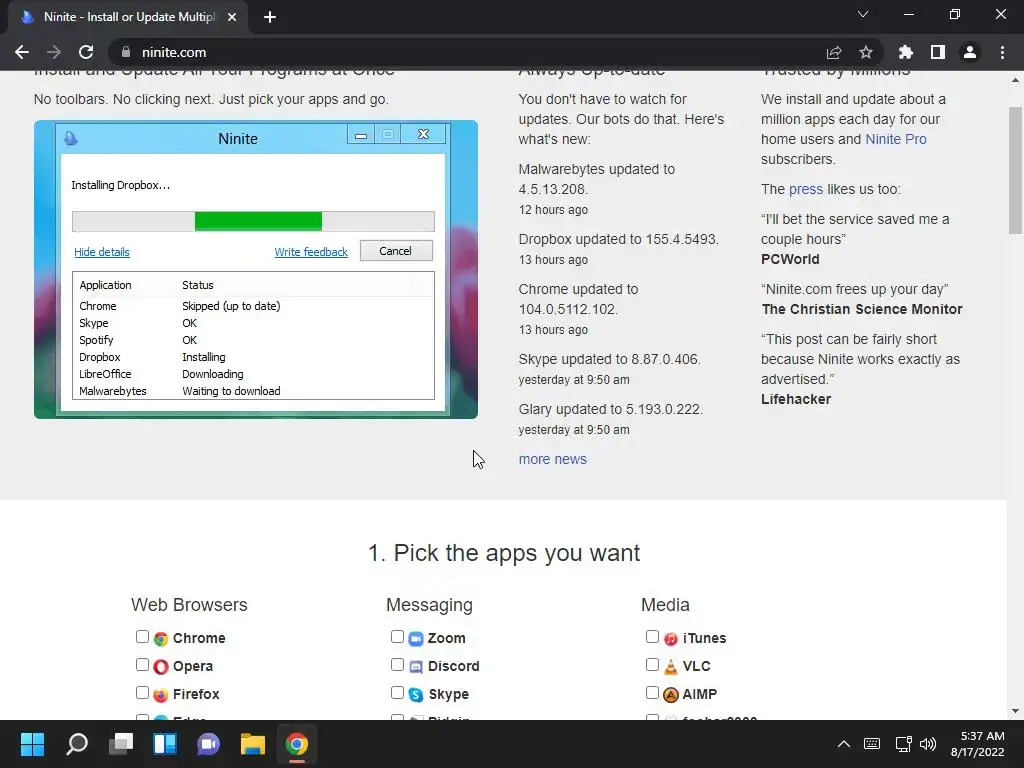Open the Chrome profile icon
Viewport: 1024px width, 768px height.
pos(970,52)
